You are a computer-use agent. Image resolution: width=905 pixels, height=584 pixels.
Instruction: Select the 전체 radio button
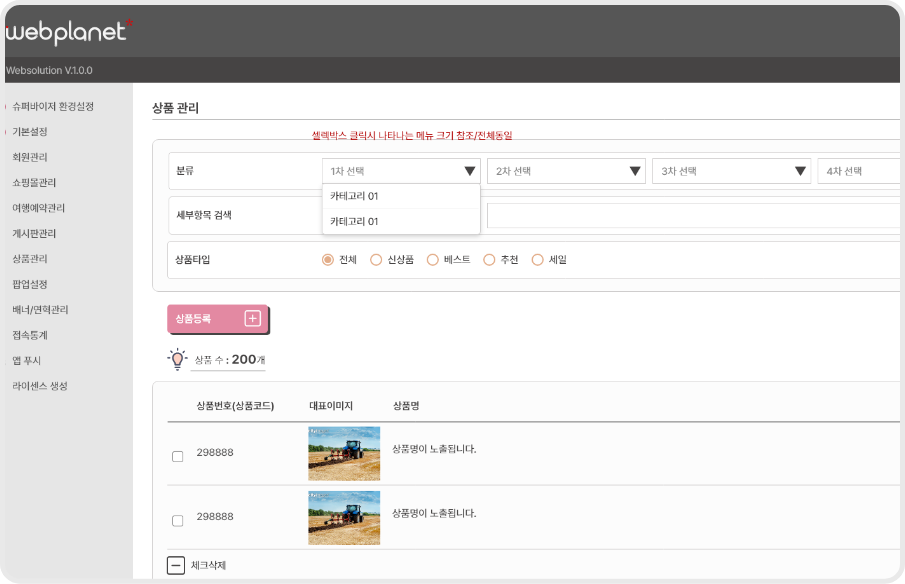point(327,260)
